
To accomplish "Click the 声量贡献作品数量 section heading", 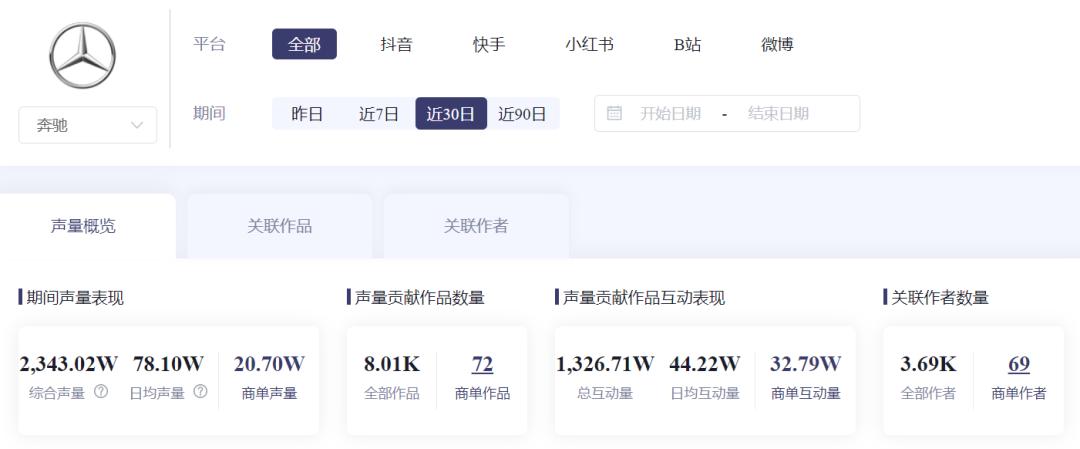I will 420,297.
